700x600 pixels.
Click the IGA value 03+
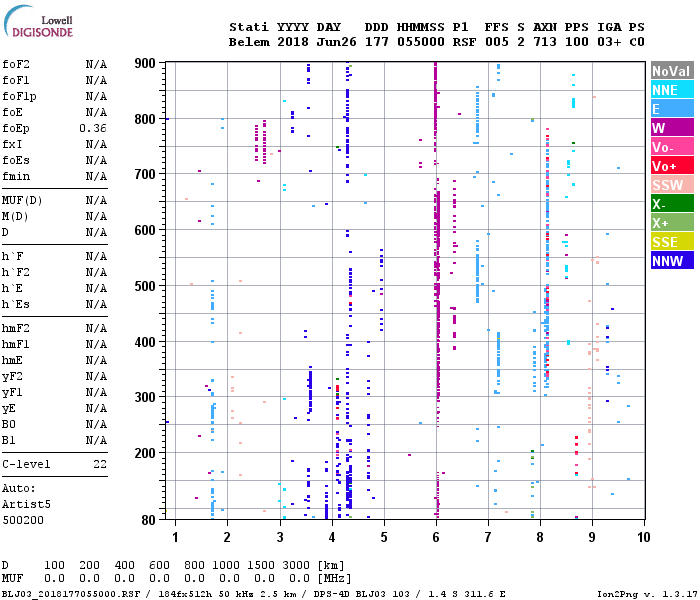click(609, 42)
